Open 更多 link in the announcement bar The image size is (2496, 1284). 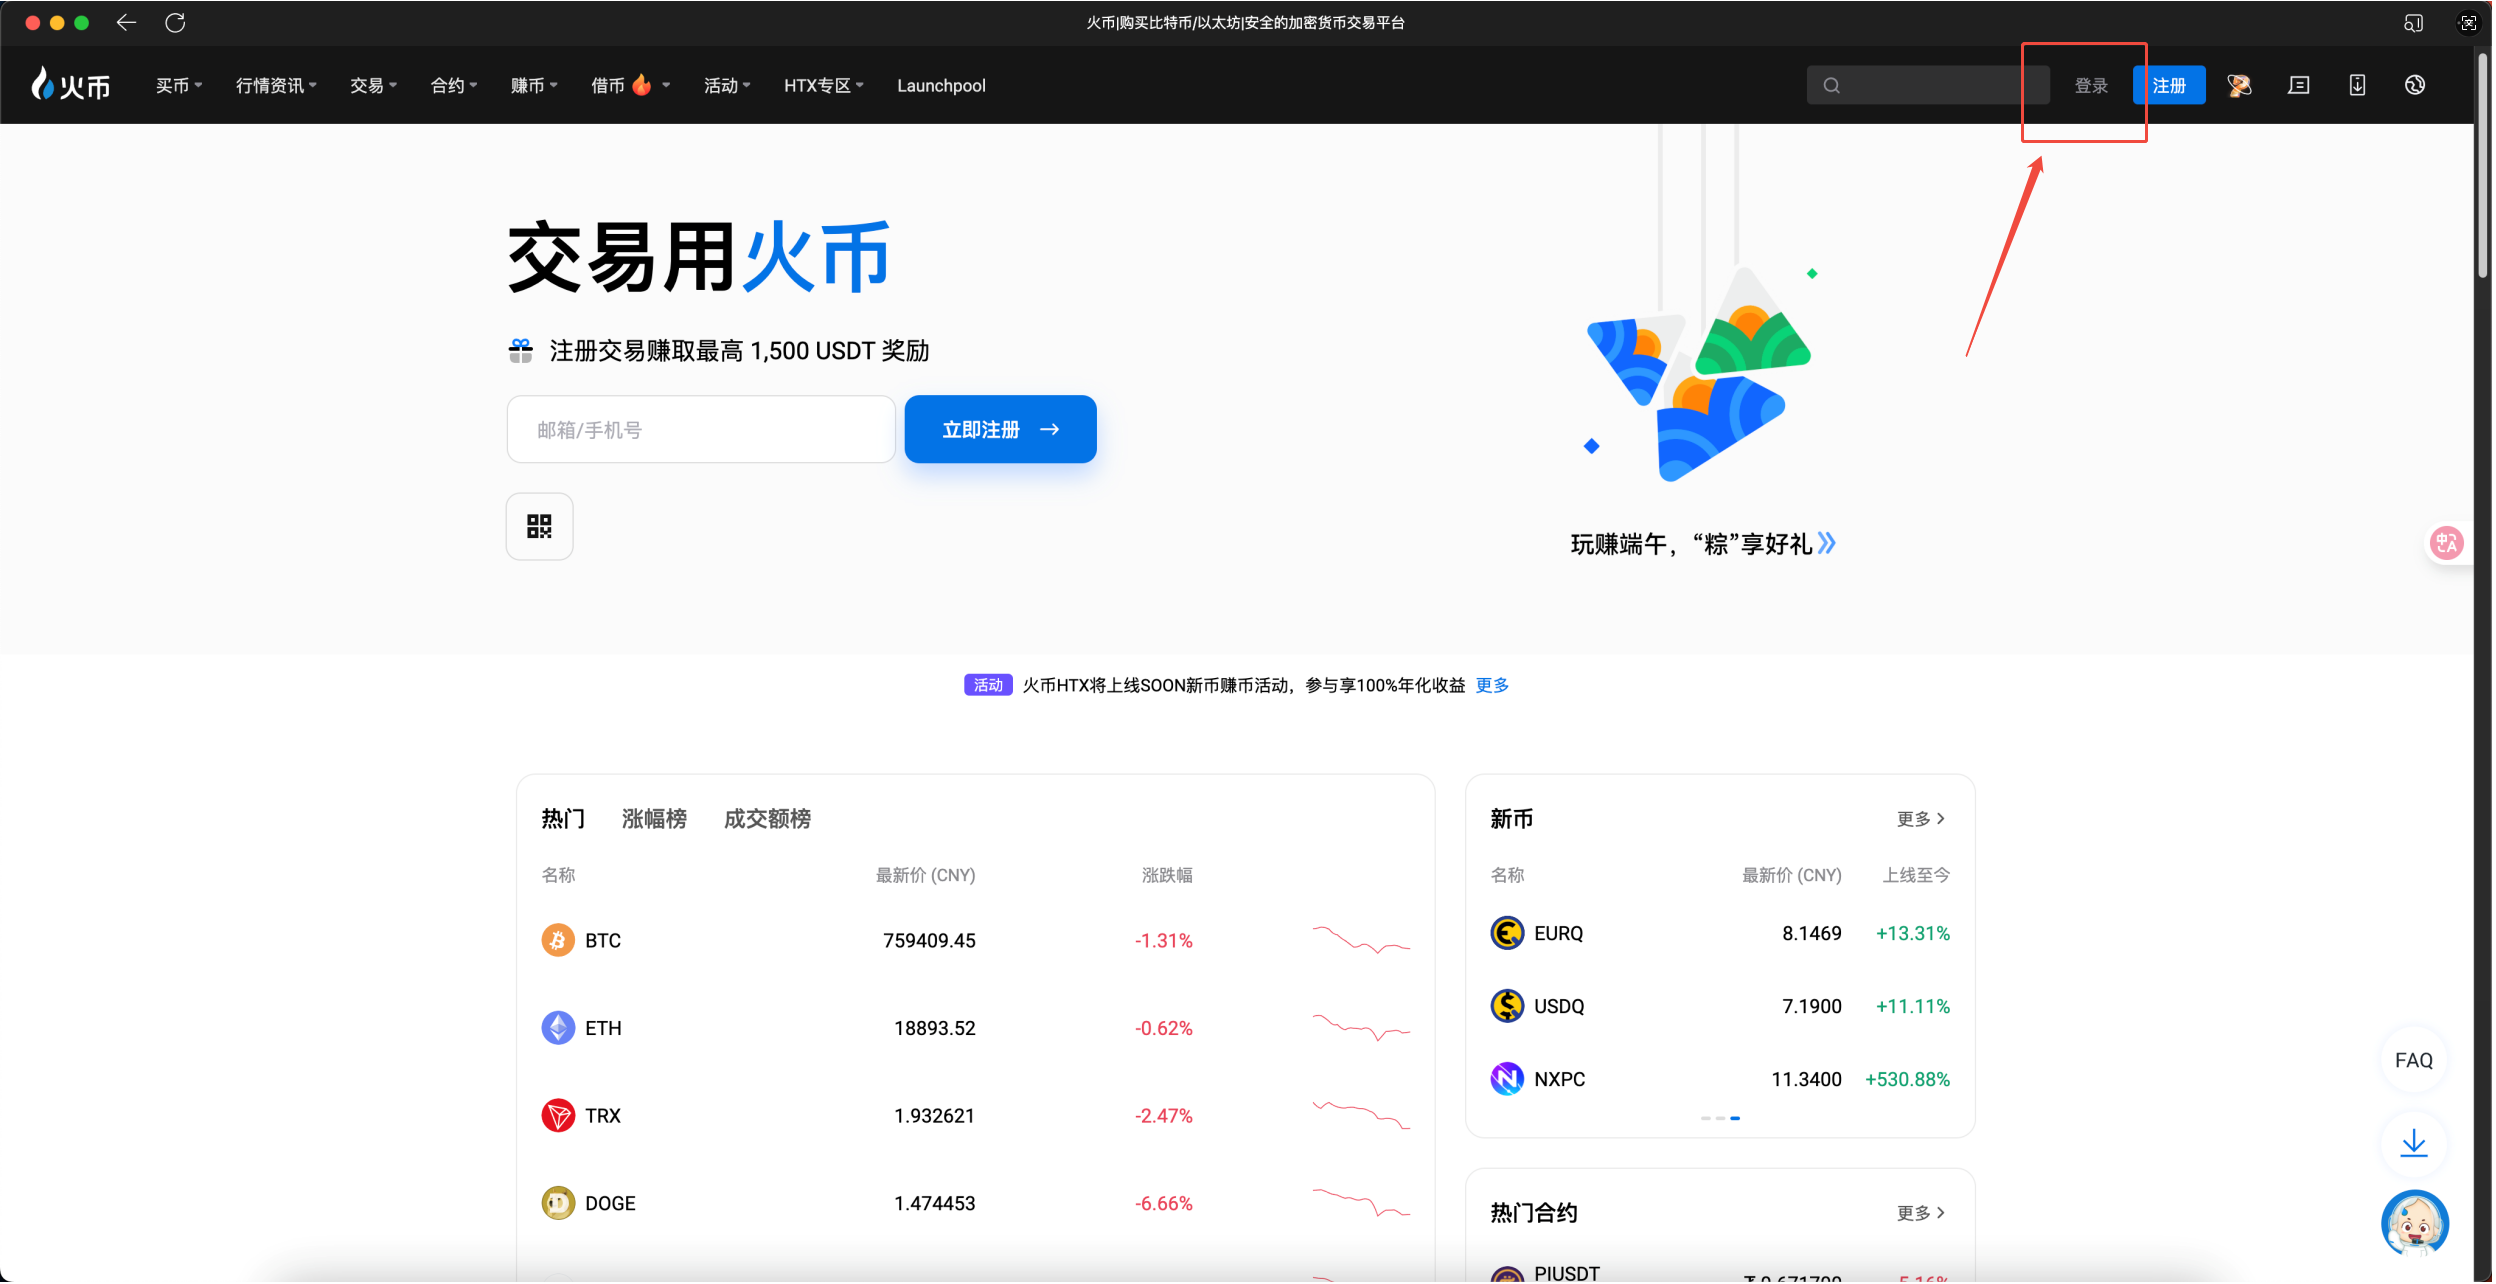(x=1492, y=685)
